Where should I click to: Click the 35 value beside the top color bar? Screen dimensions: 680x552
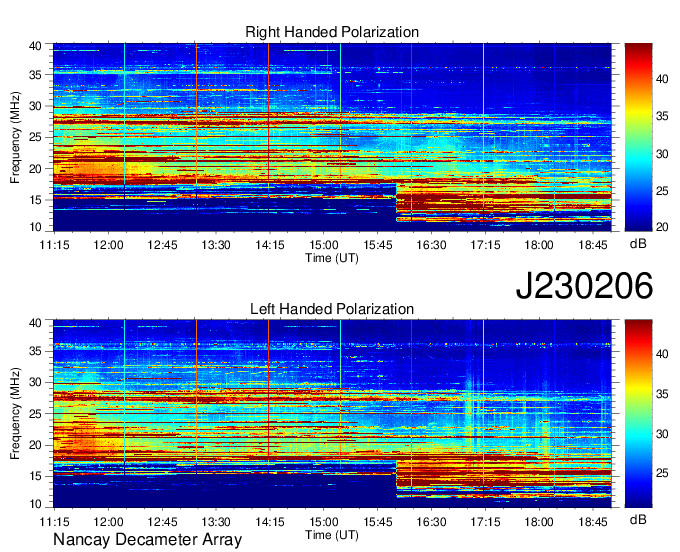662,116
